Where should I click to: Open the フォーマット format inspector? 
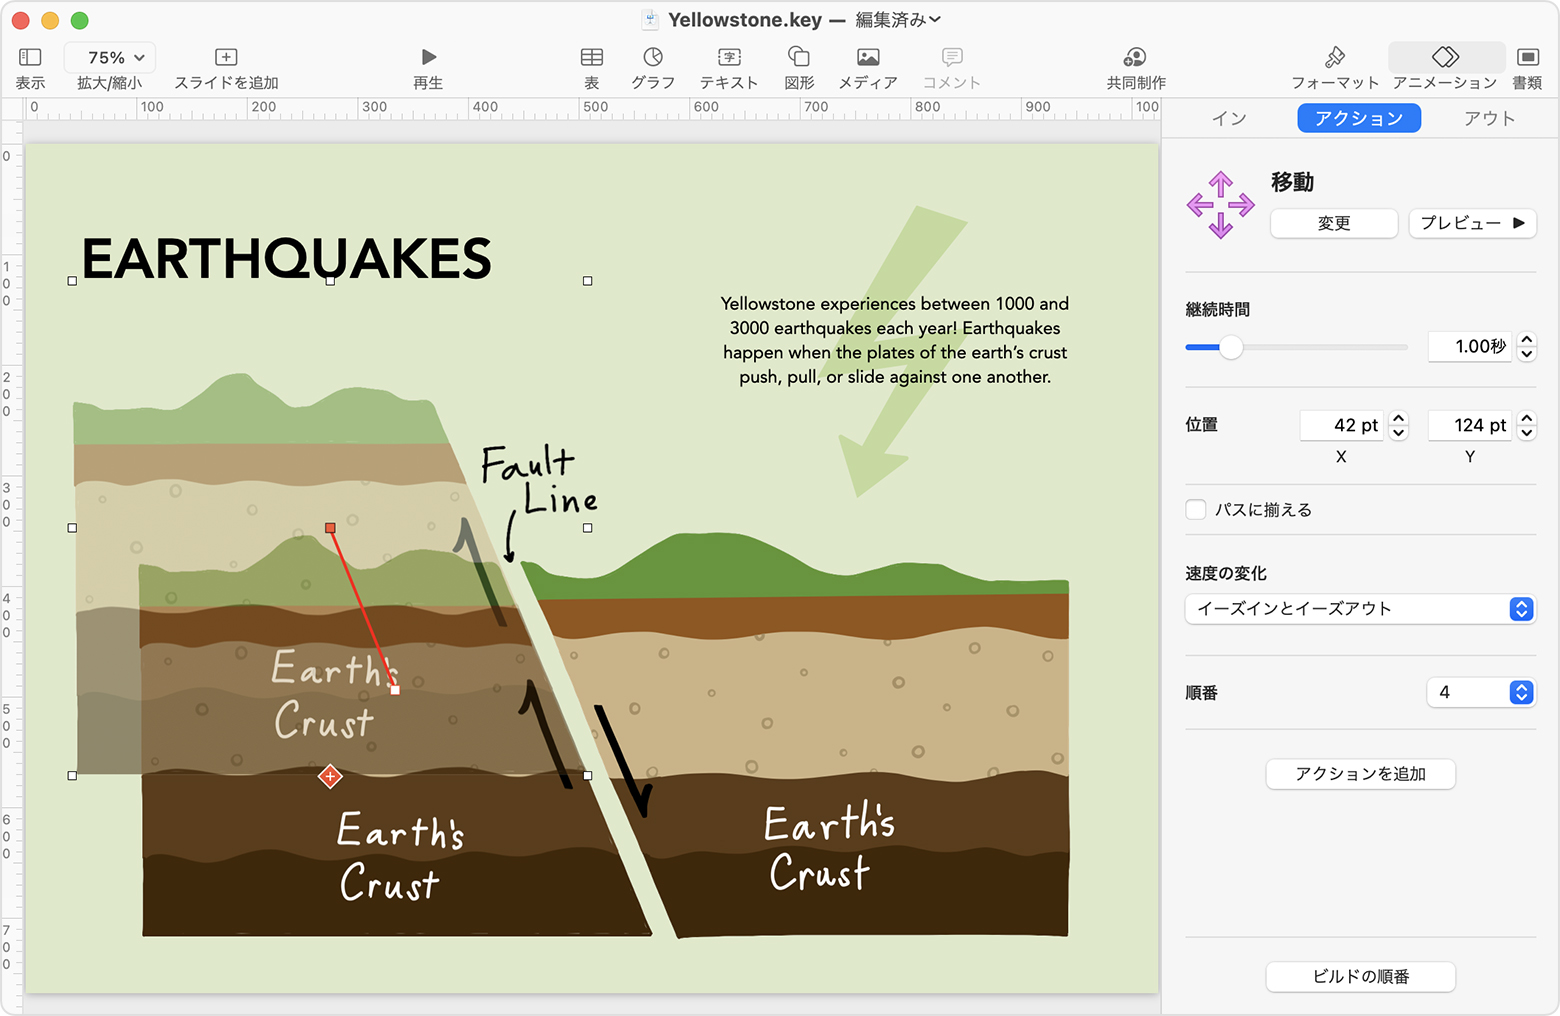click(x=1335, y=57)
